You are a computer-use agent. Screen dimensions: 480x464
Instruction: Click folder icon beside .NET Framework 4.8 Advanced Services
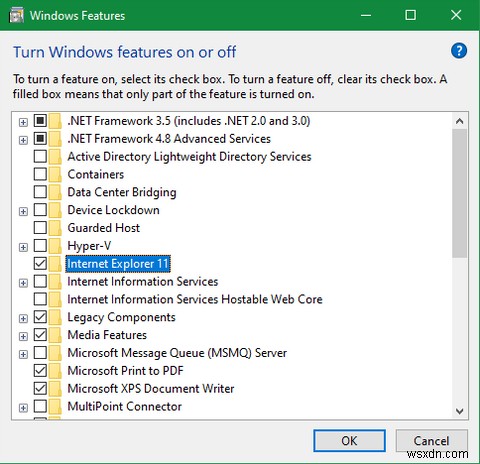coord(55,138)
